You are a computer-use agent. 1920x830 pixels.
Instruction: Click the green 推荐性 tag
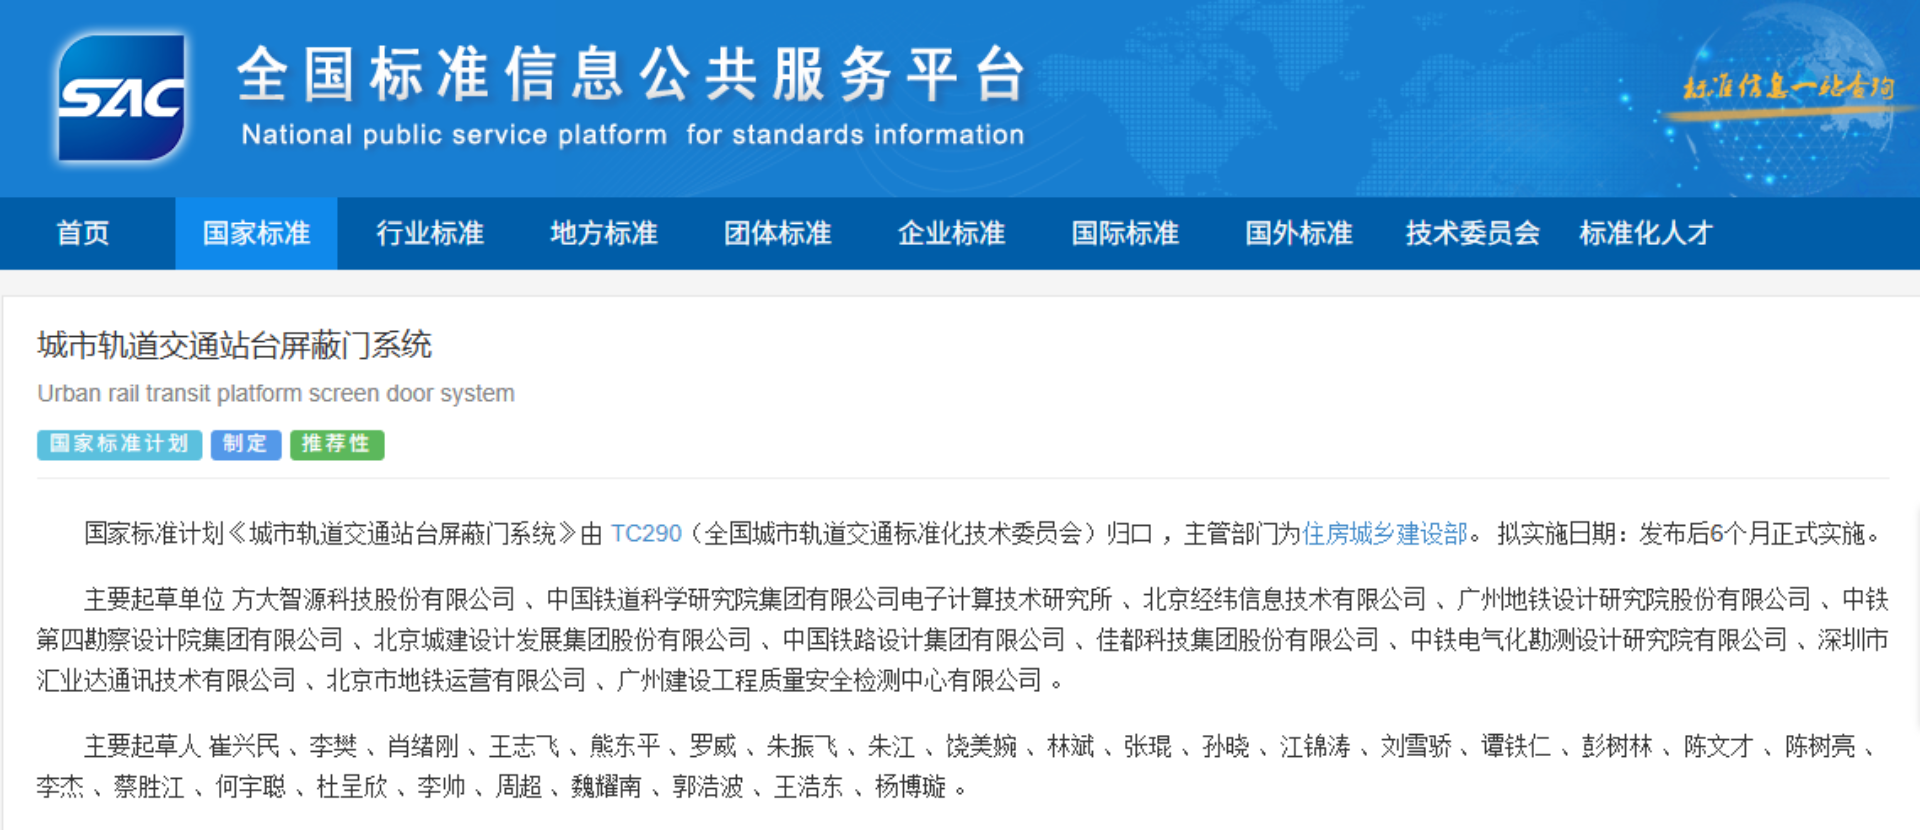coord(337,444)
